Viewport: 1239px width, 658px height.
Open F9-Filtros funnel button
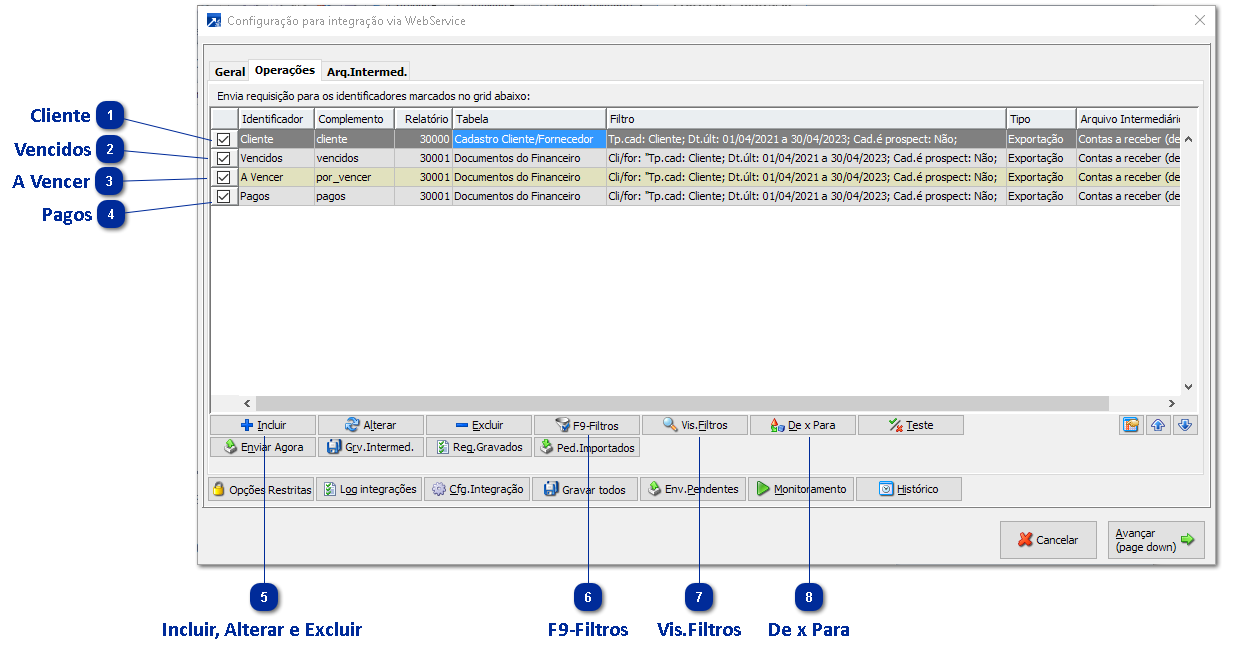pos(587,425)
